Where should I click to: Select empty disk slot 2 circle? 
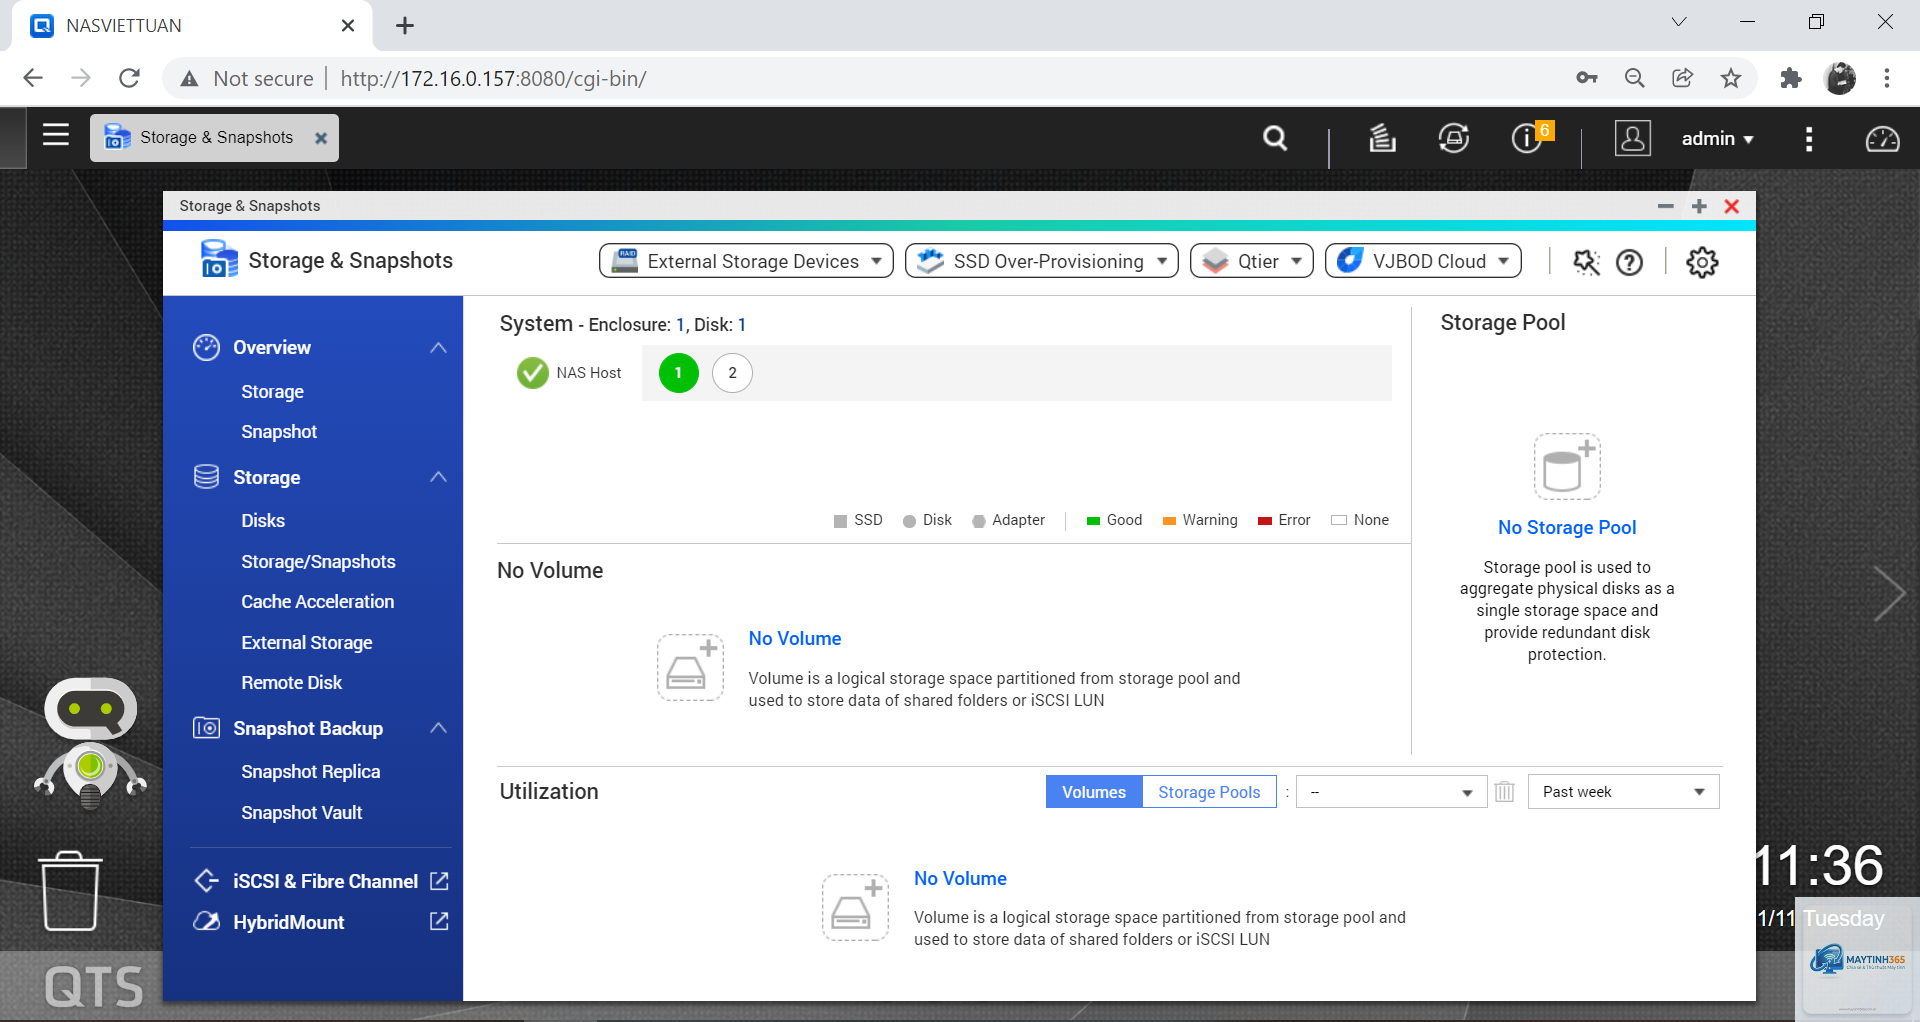(x=732, y=373)
